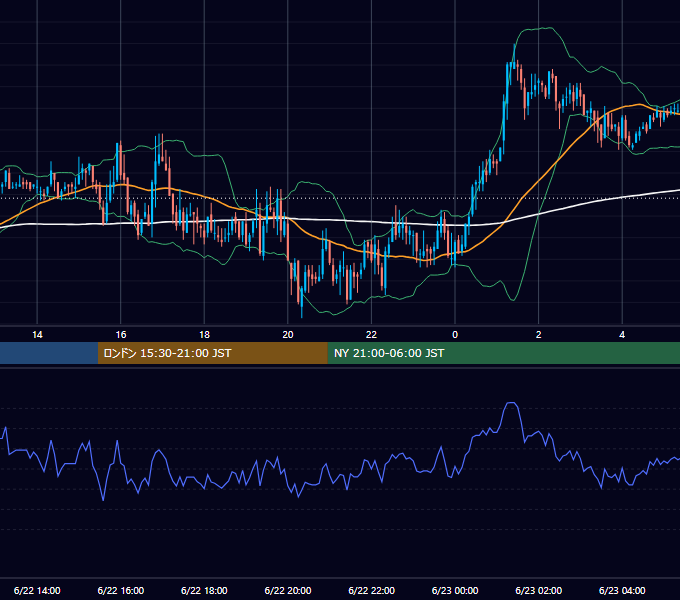Click the 6/22 22:00 date label
680x600 pixels.
tap(371, 590)
